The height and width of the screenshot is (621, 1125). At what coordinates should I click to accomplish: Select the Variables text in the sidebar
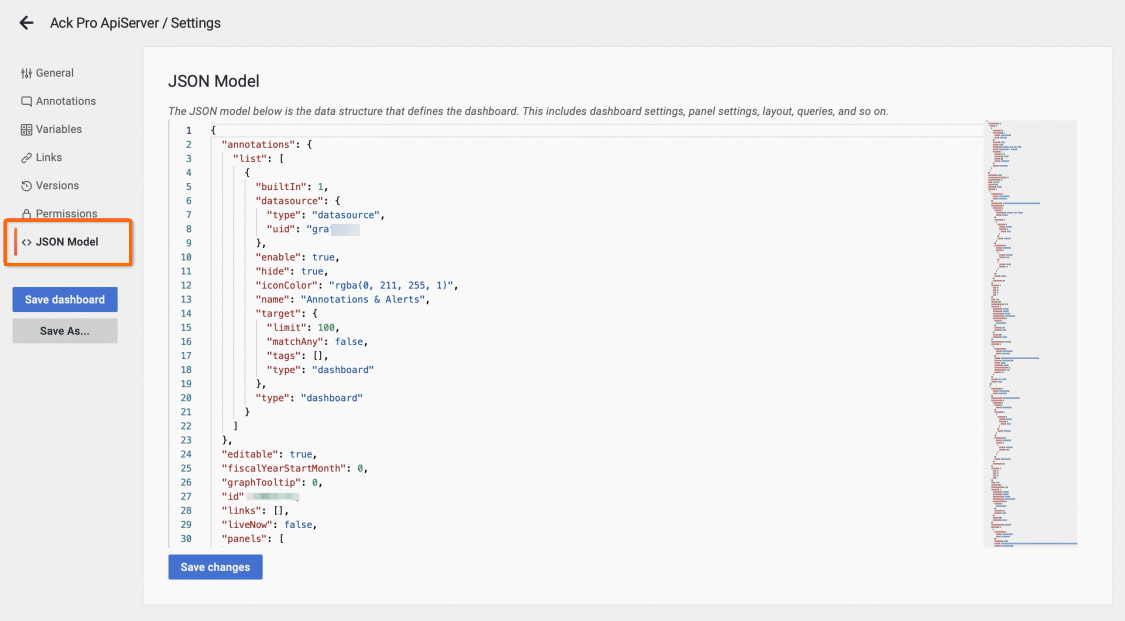click(59, 129)
